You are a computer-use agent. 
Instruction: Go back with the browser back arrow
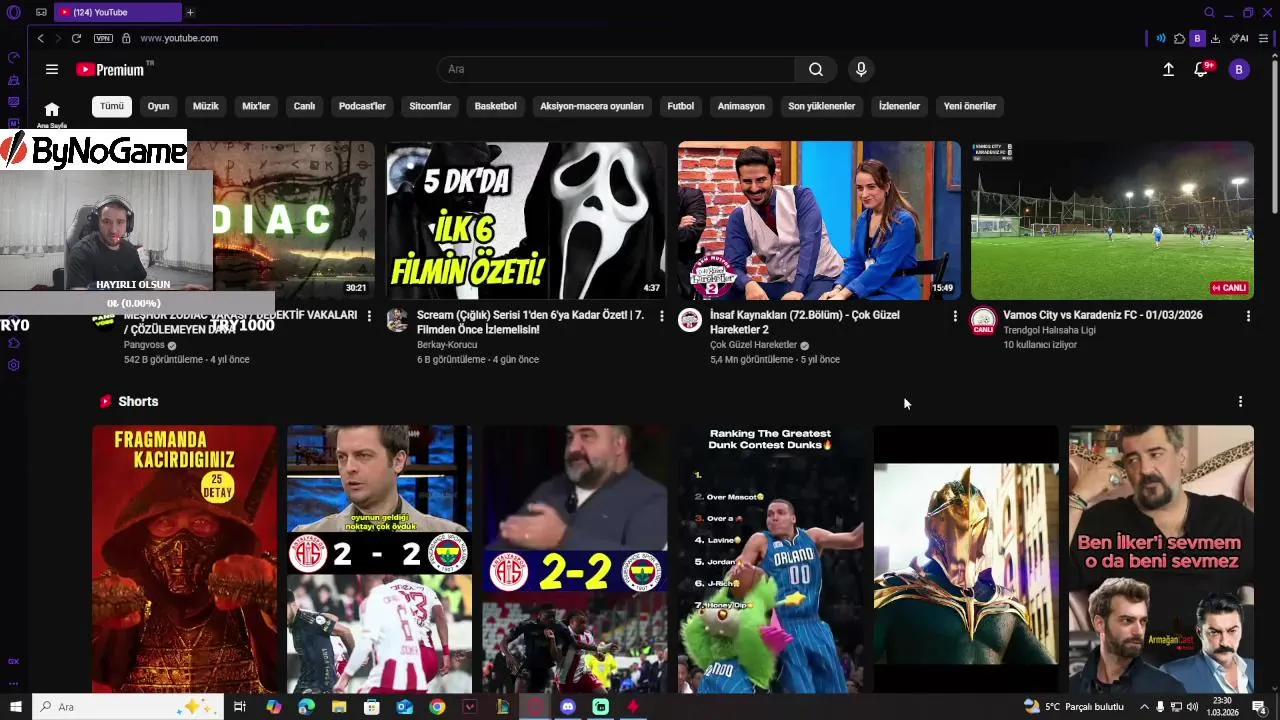41,38
